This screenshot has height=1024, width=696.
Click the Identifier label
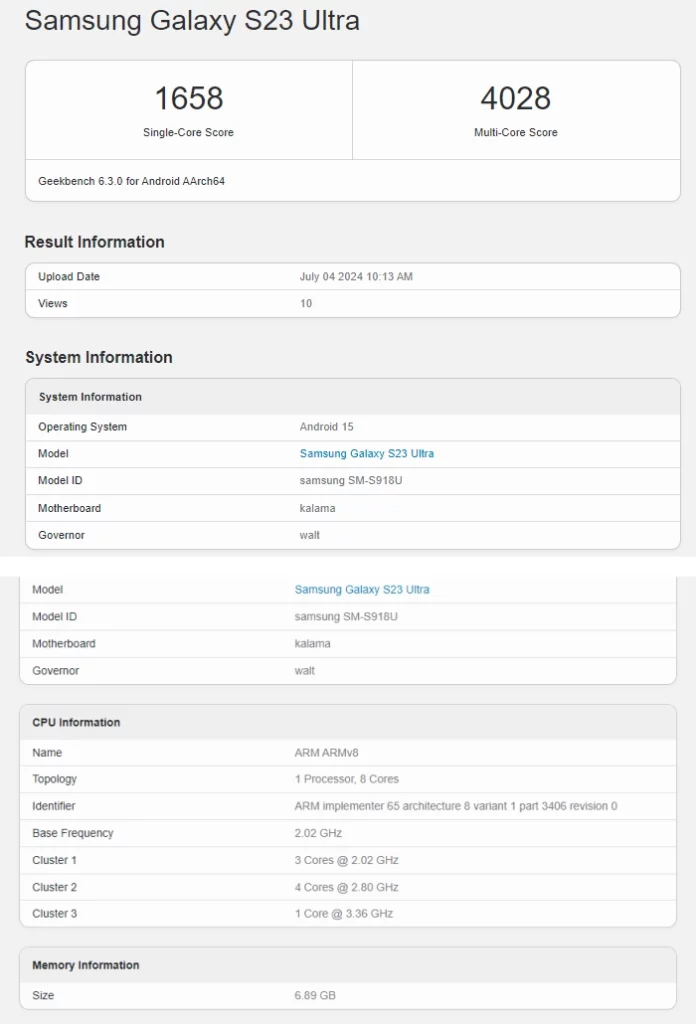54,806
